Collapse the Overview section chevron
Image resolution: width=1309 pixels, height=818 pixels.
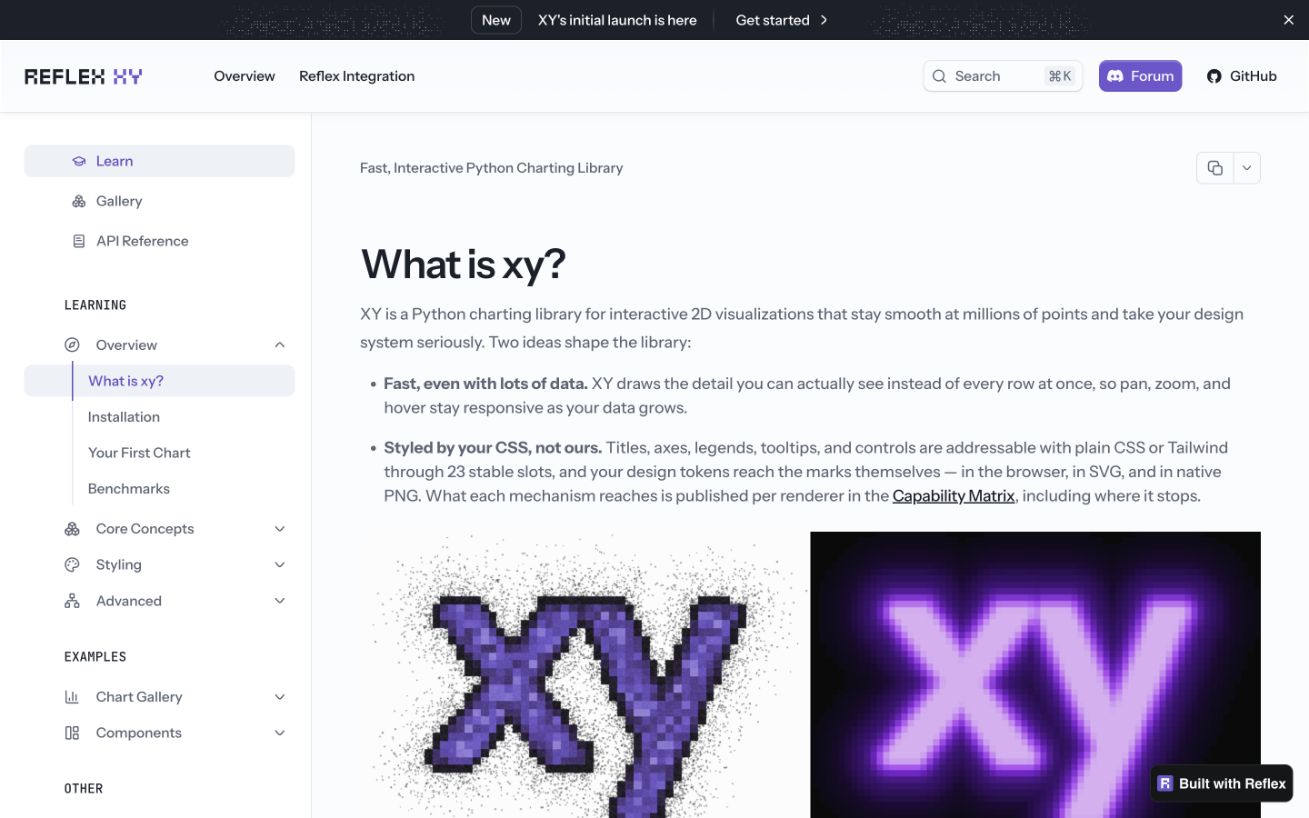[280, 345]
